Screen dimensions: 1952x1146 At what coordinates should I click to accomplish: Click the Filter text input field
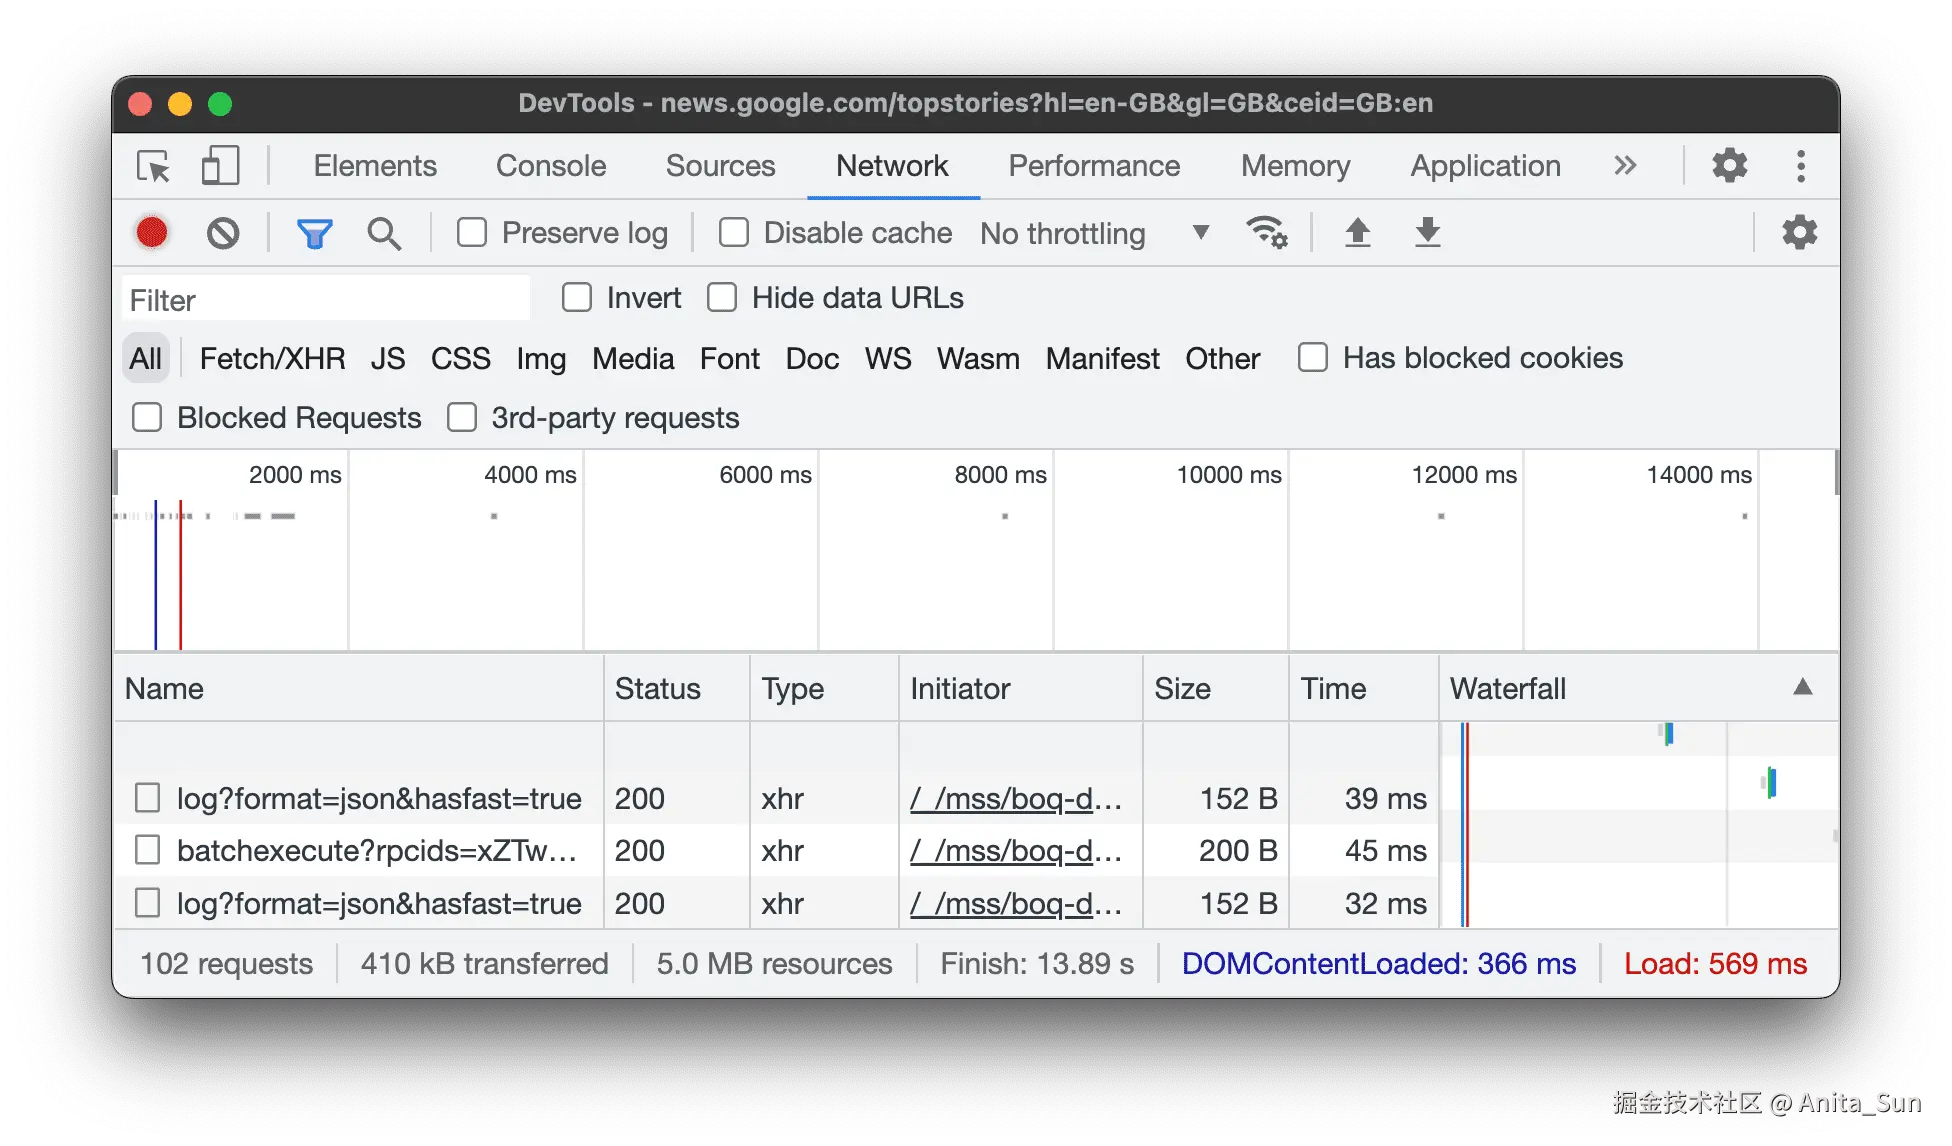(x=326, y=299)
